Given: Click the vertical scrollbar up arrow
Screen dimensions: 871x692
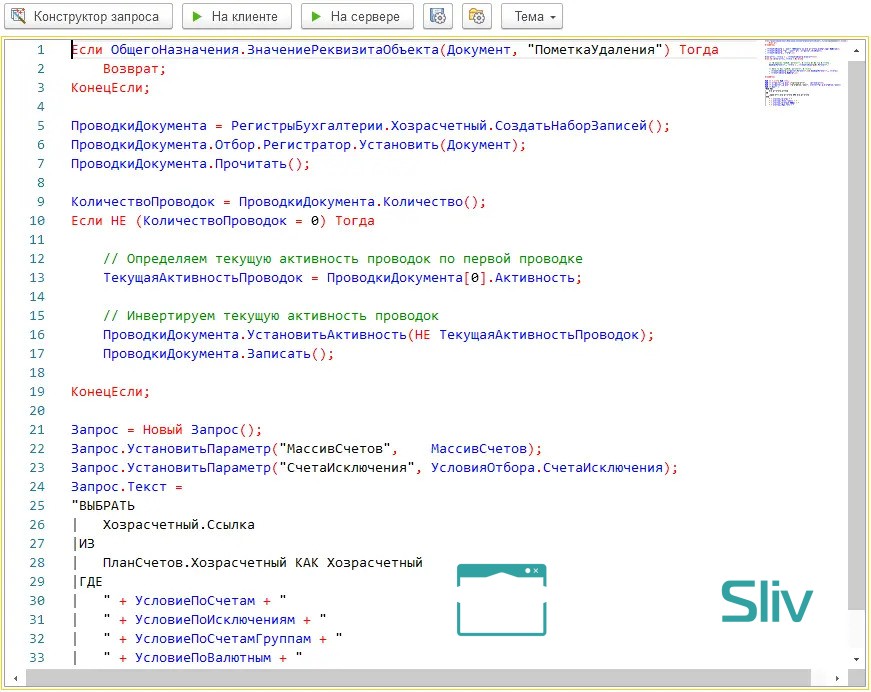Looking at the screenshot, I should coord(856,48).
